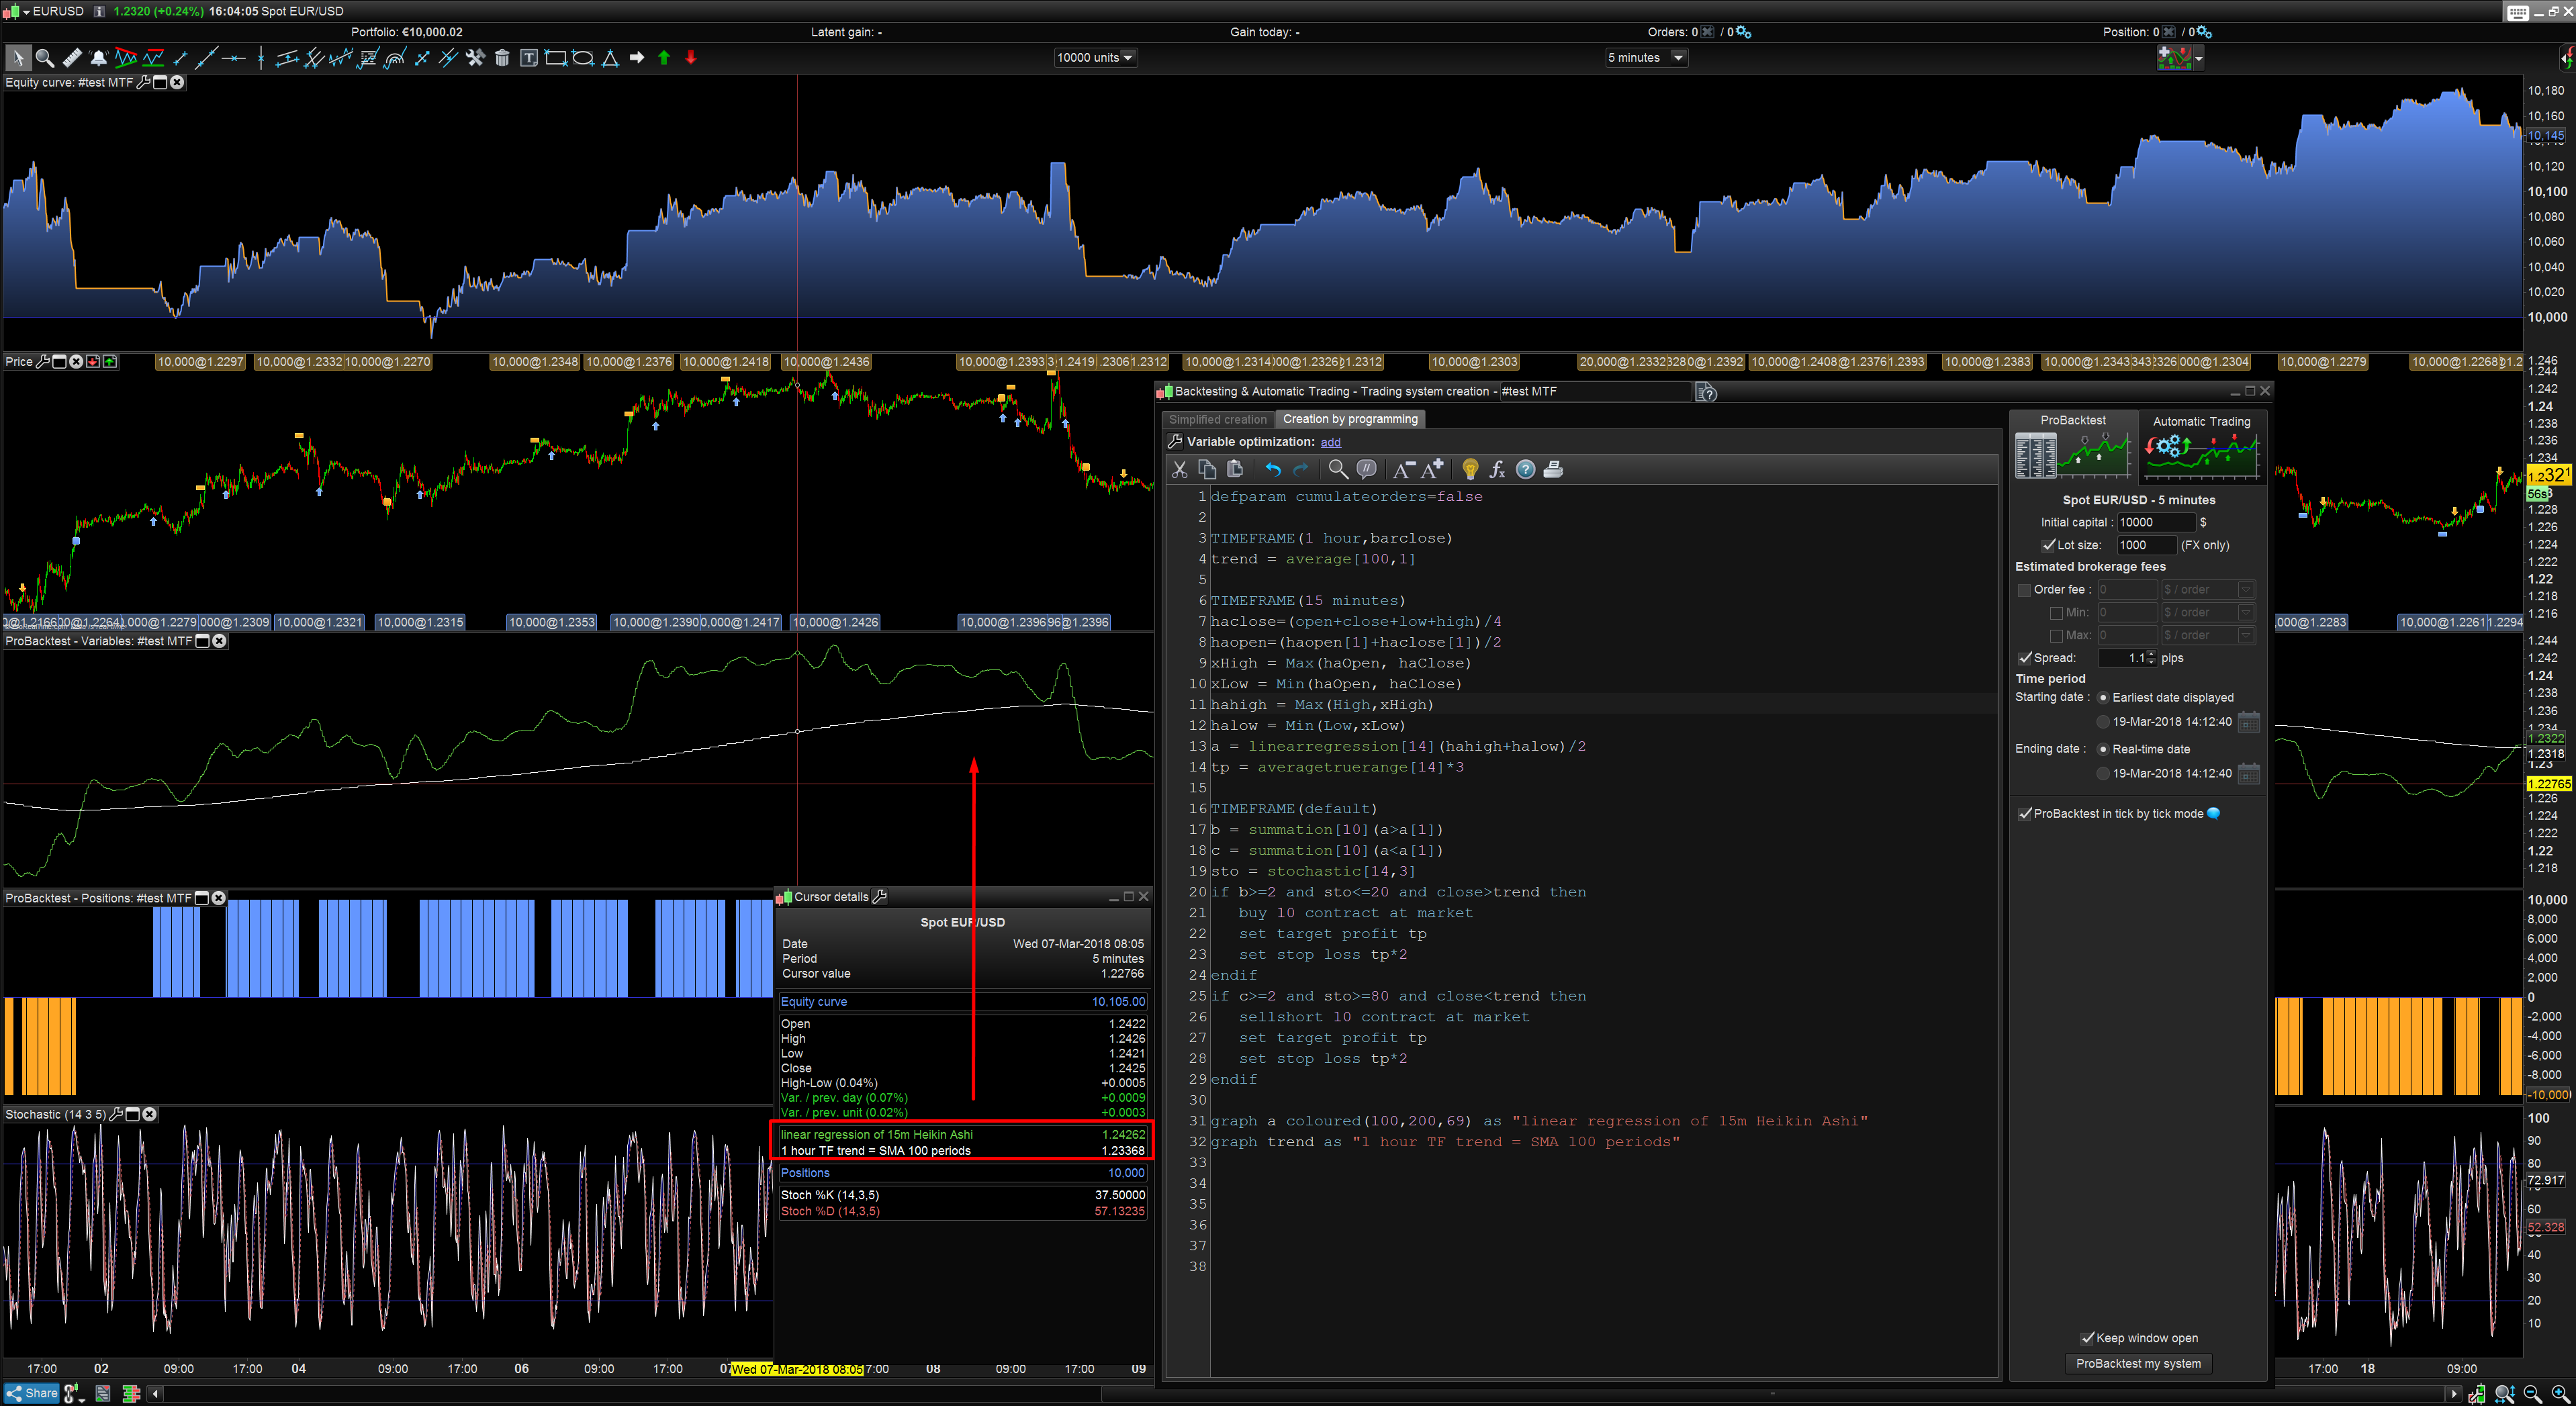Open the 10000 units dropdown
Viewport: 2576px width, 1406px height.
click(x=1128, y=58)
